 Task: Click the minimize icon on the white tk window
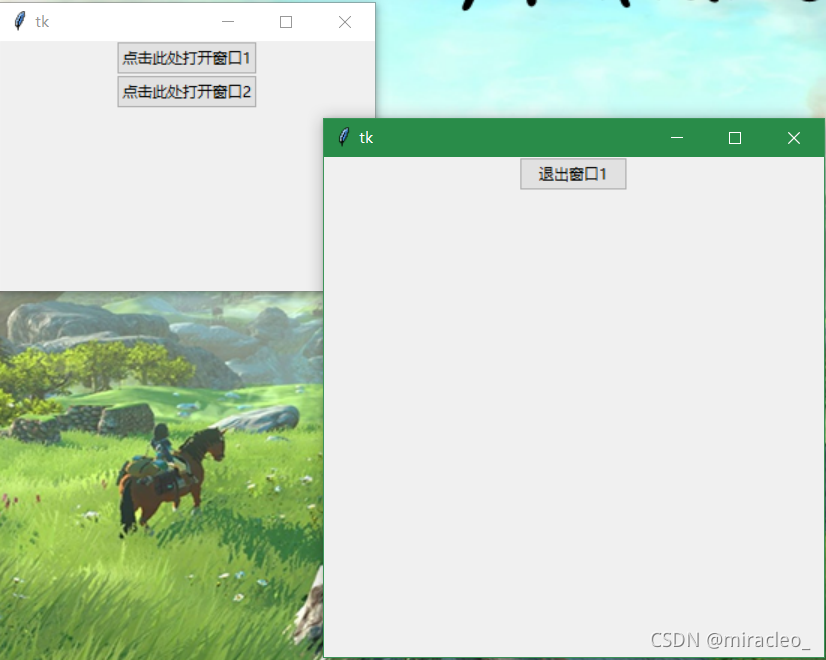[x=228, y=21]
